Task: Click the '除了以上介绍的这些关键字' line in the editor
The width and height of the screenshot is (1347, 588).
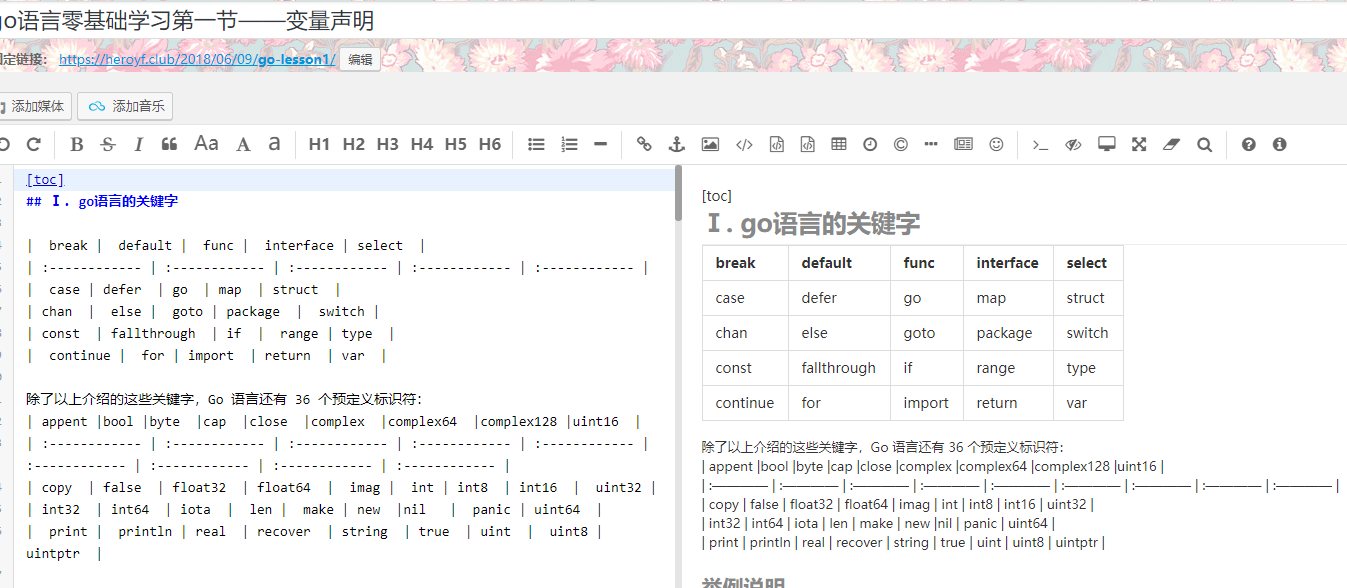Action: tap(224, 399)
